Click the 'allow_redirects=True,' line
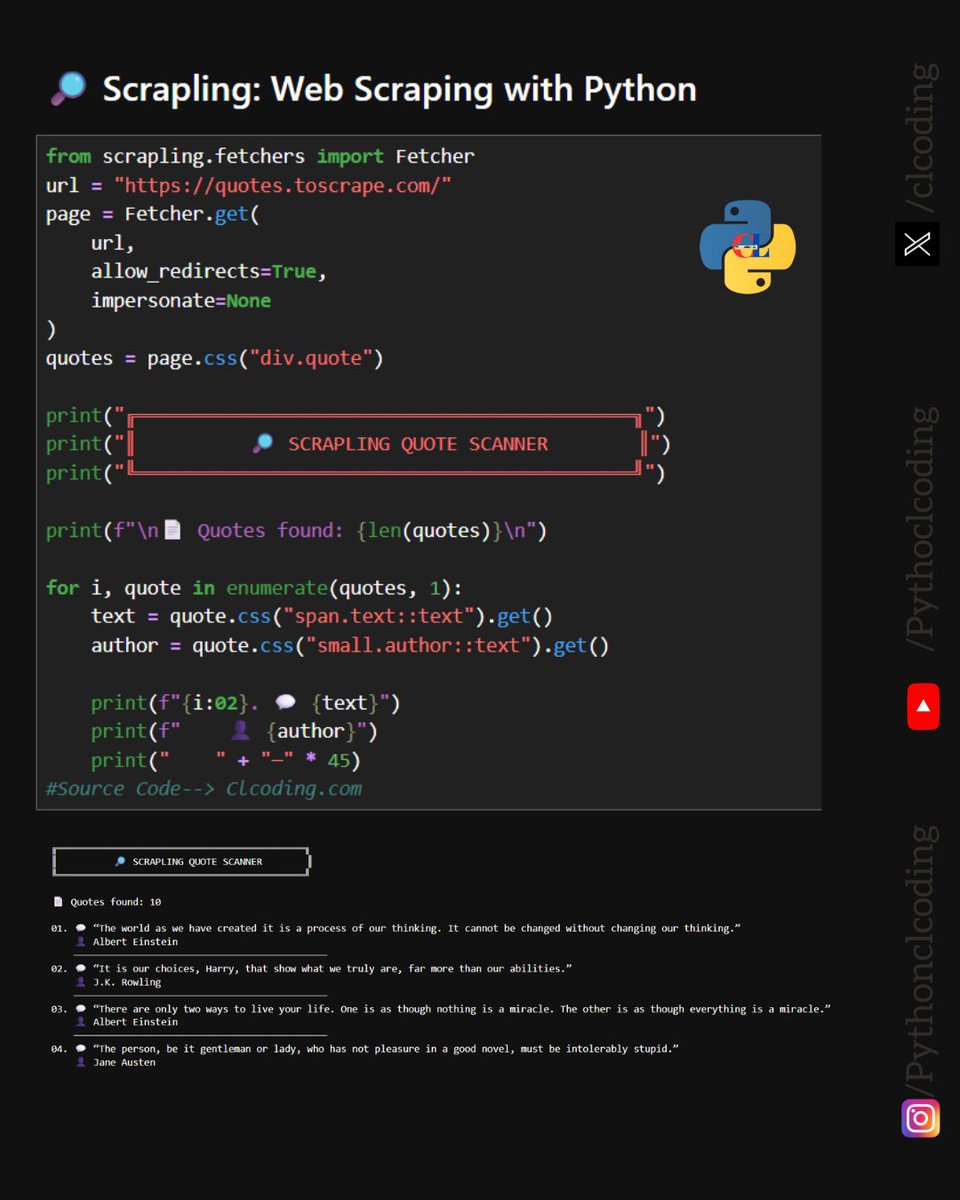 [x=209, y=272]
